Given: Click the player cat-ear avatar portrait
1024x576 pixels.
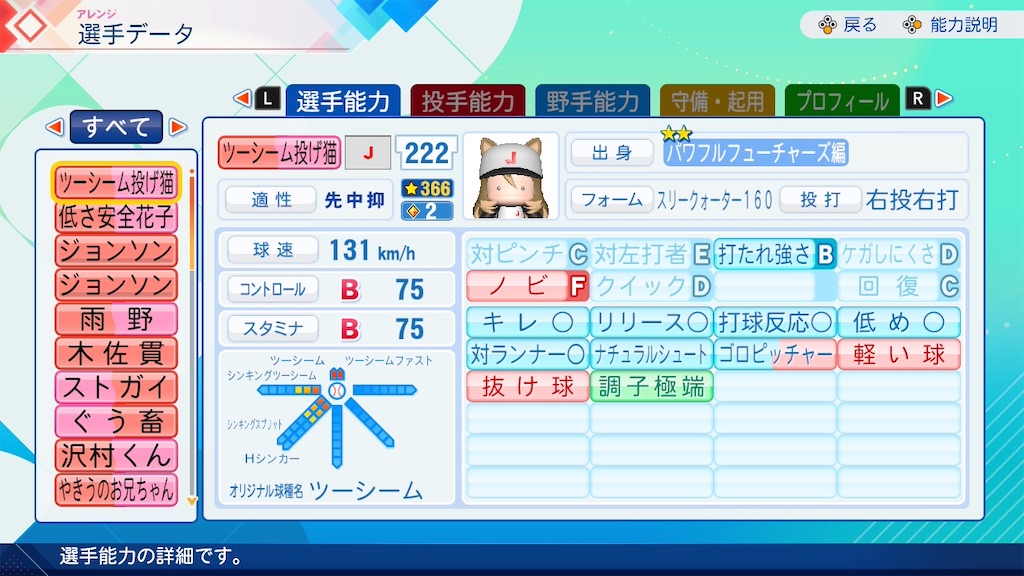Looking at the screenshot, I should point(511,177).
